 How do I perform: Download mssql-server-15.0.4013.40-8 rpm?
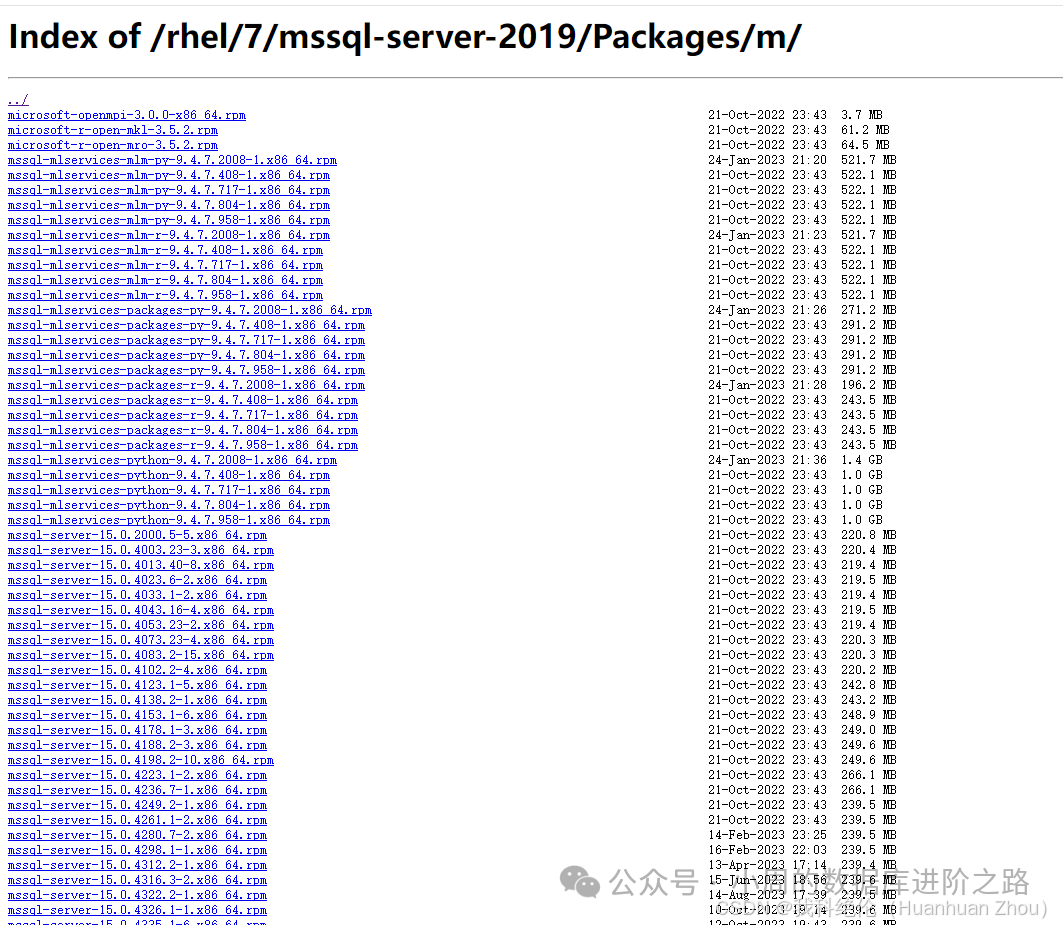(141, 565)
